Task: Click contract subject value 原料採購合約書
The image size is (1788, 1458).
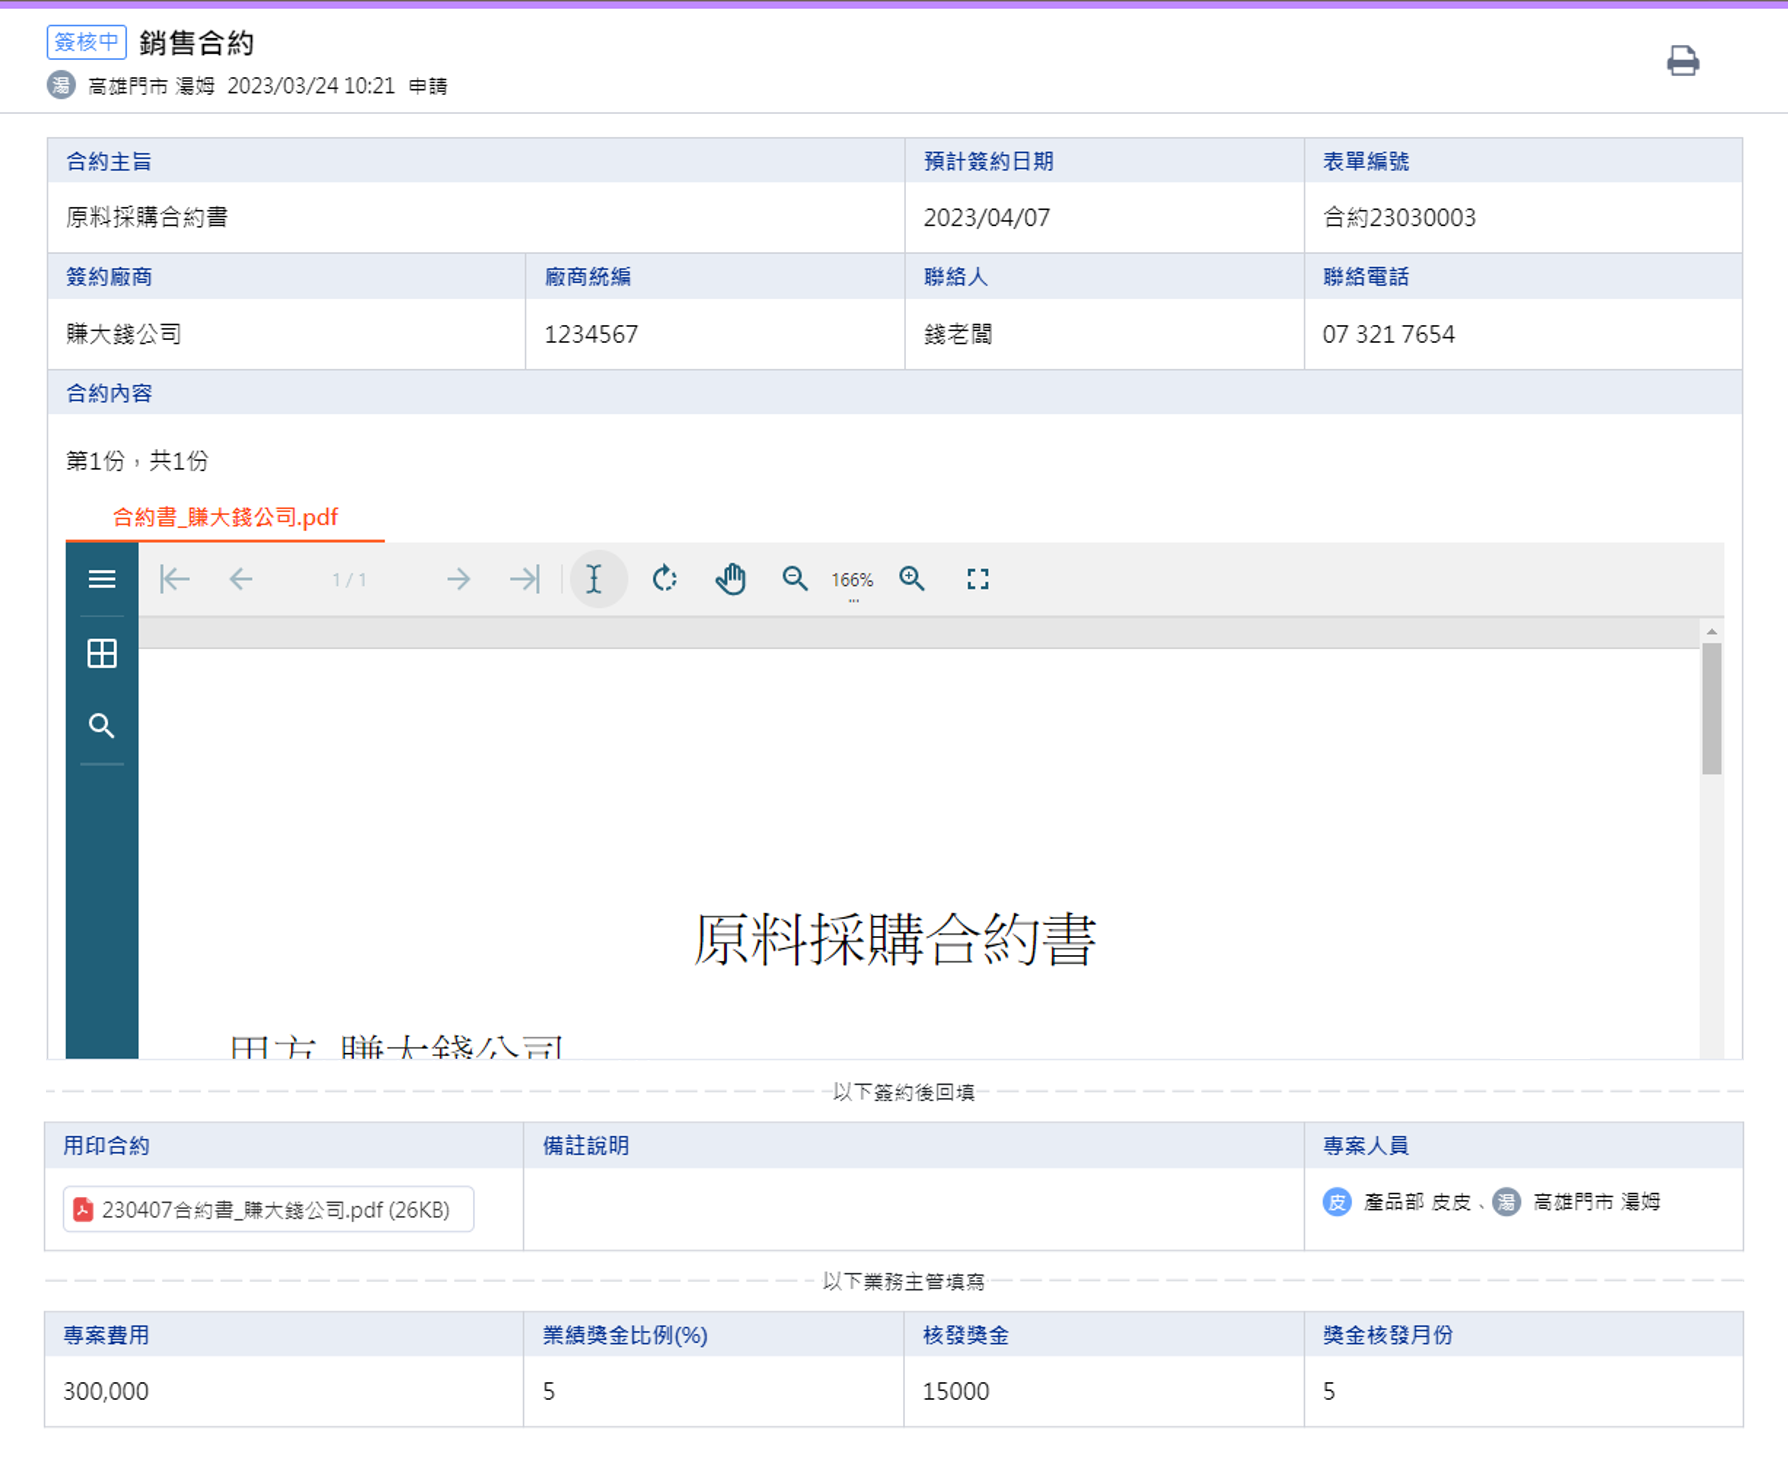Action: (x=147, y=217)
